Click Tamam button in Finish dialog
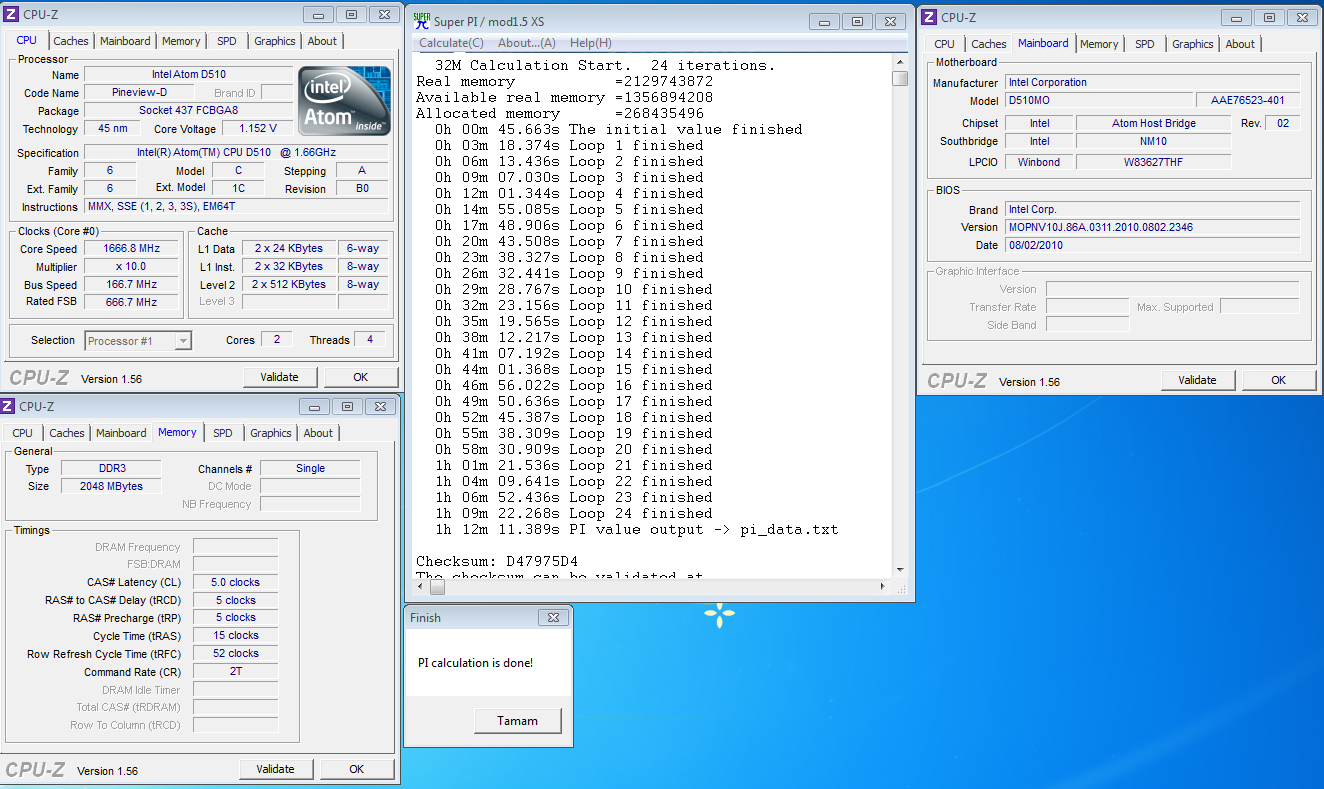 click(x=518, y=721)
